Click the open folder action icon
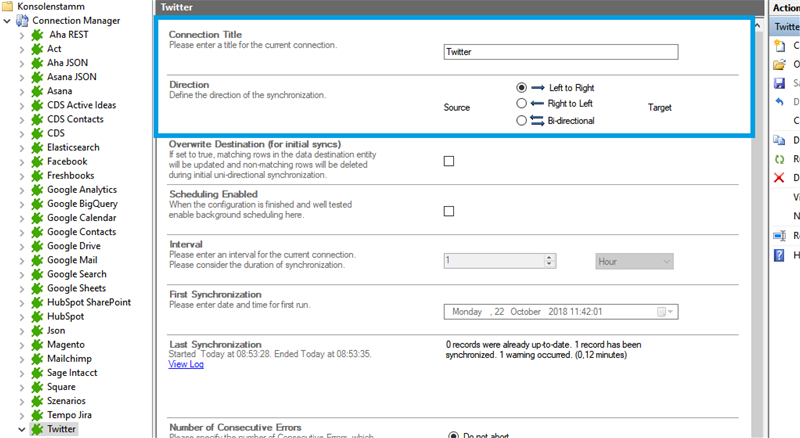 [x=779, y=65]
